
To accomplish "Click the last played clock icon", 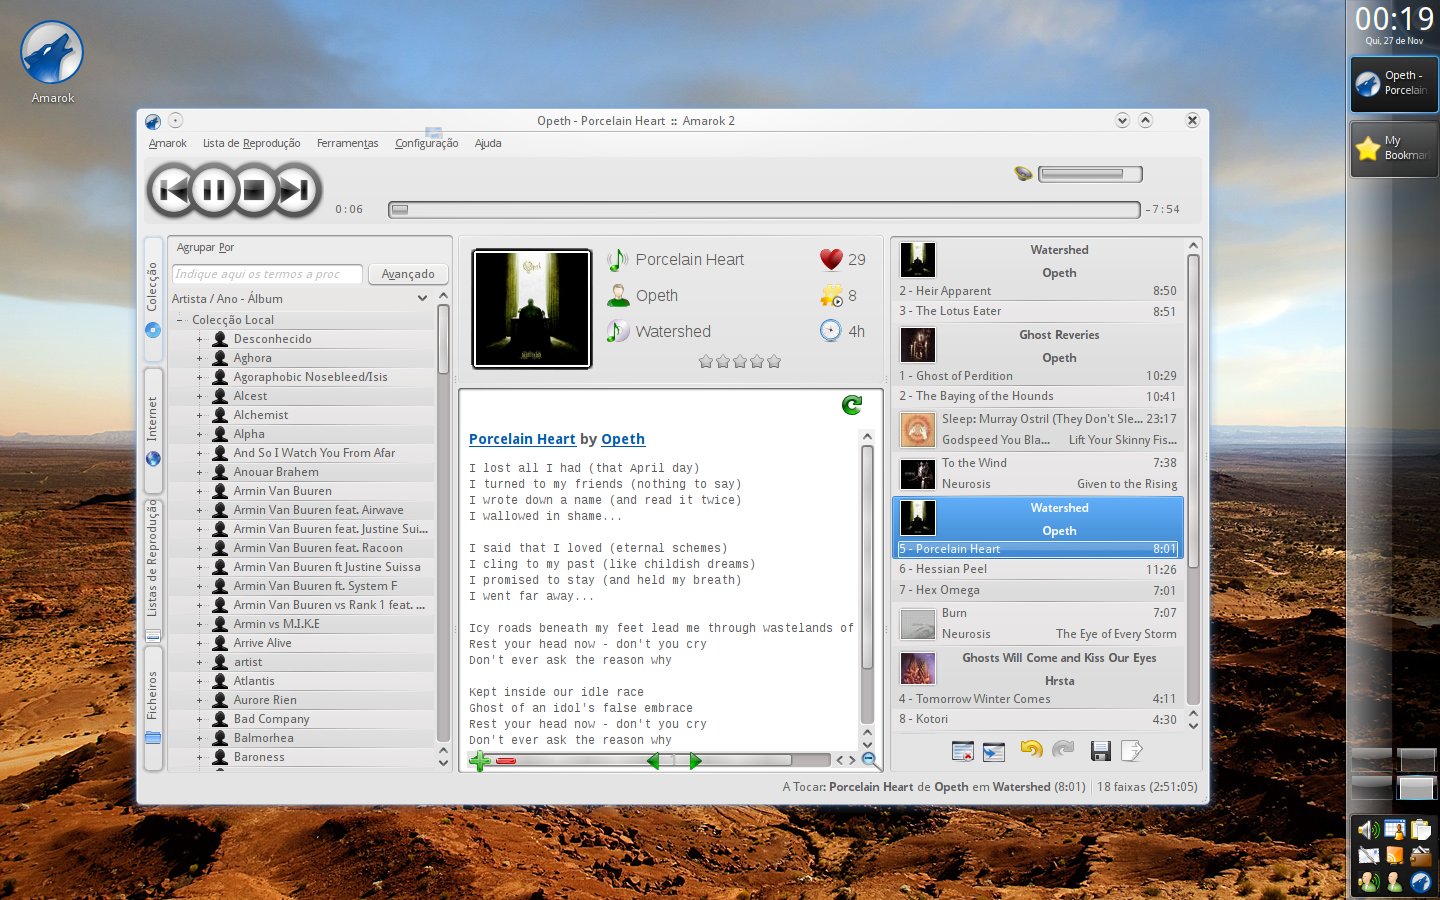I will click(831, 331).
